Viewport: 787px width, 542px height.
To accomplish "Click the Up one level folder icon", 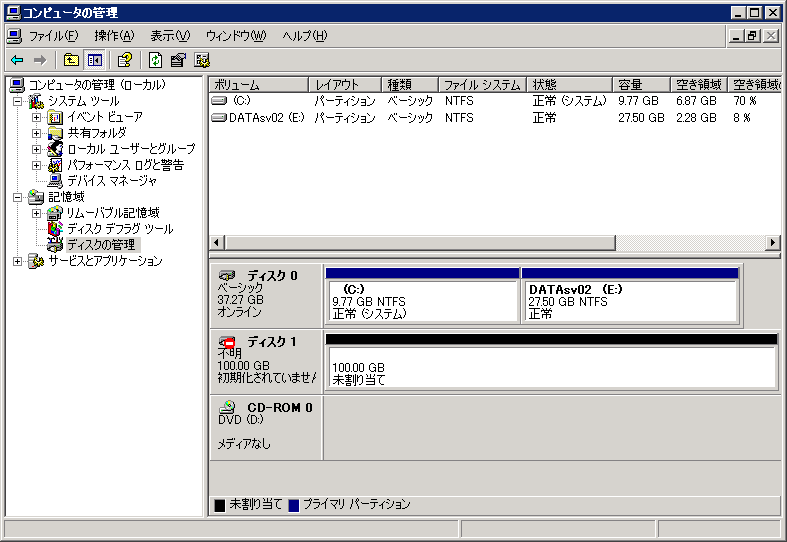I will tap(71, 60).
